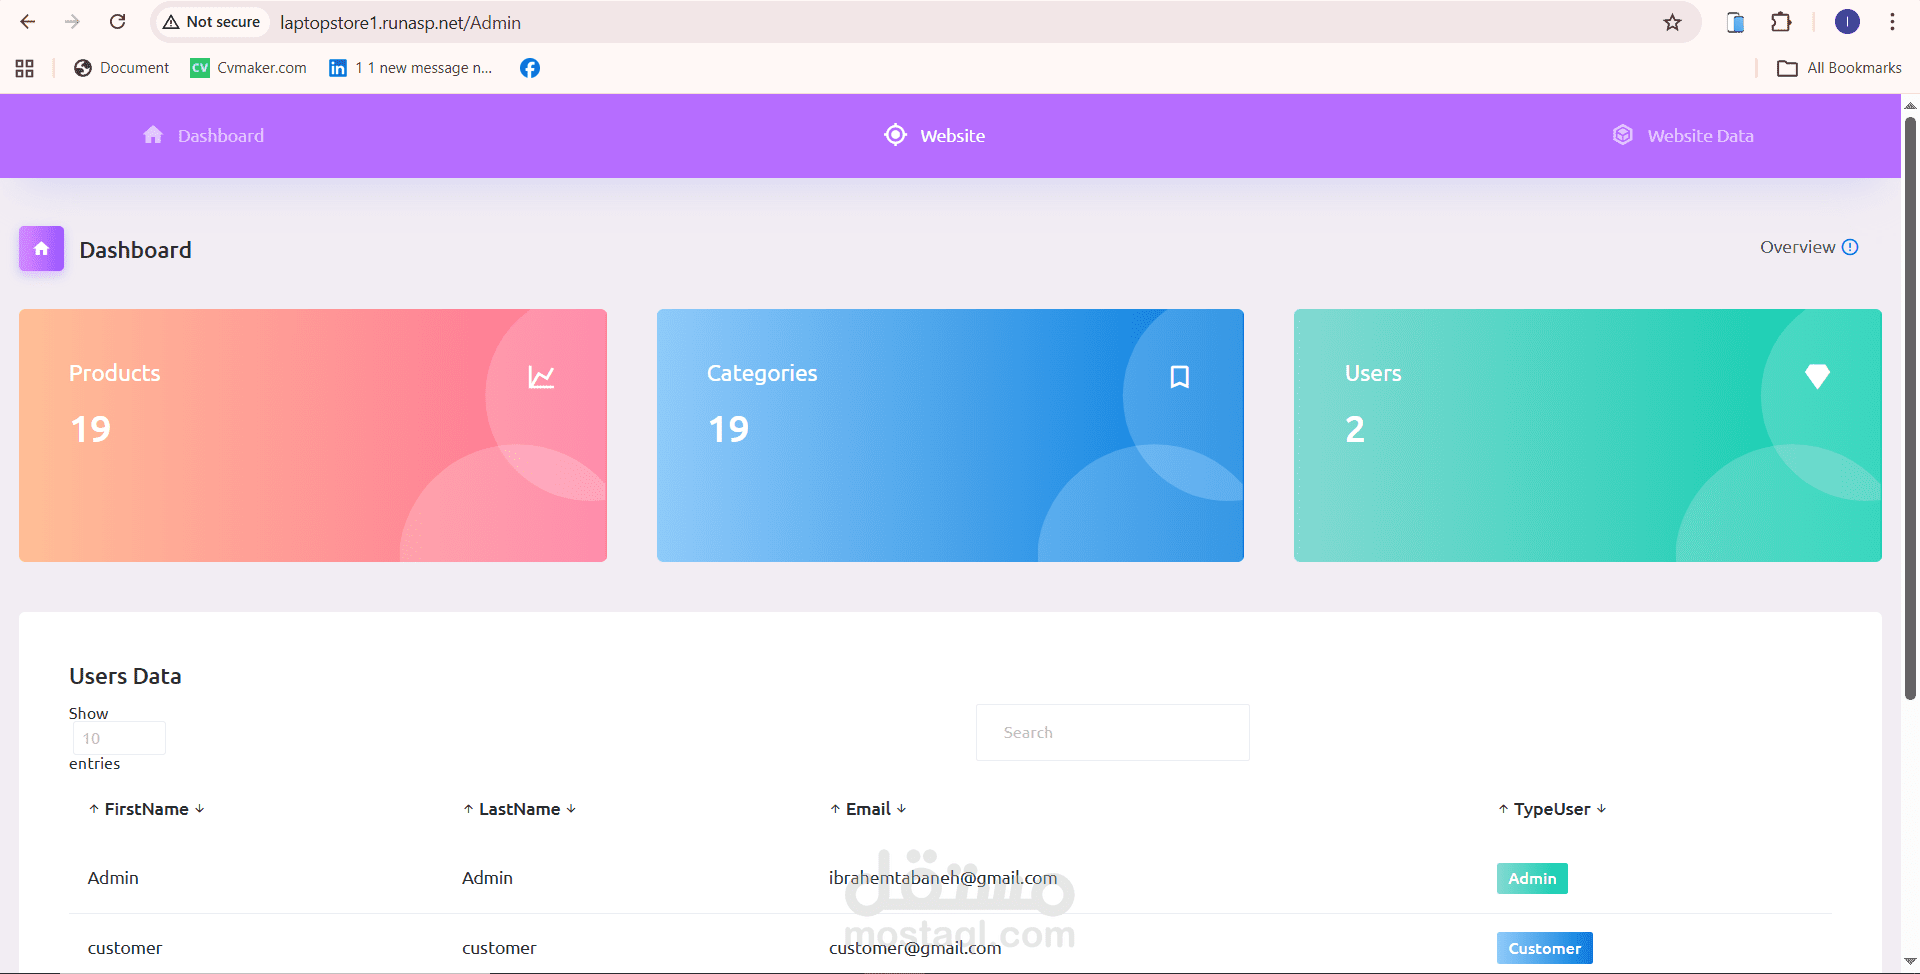
Task: Click email customer@gmail.com cell
Action: tap(915, 948)
